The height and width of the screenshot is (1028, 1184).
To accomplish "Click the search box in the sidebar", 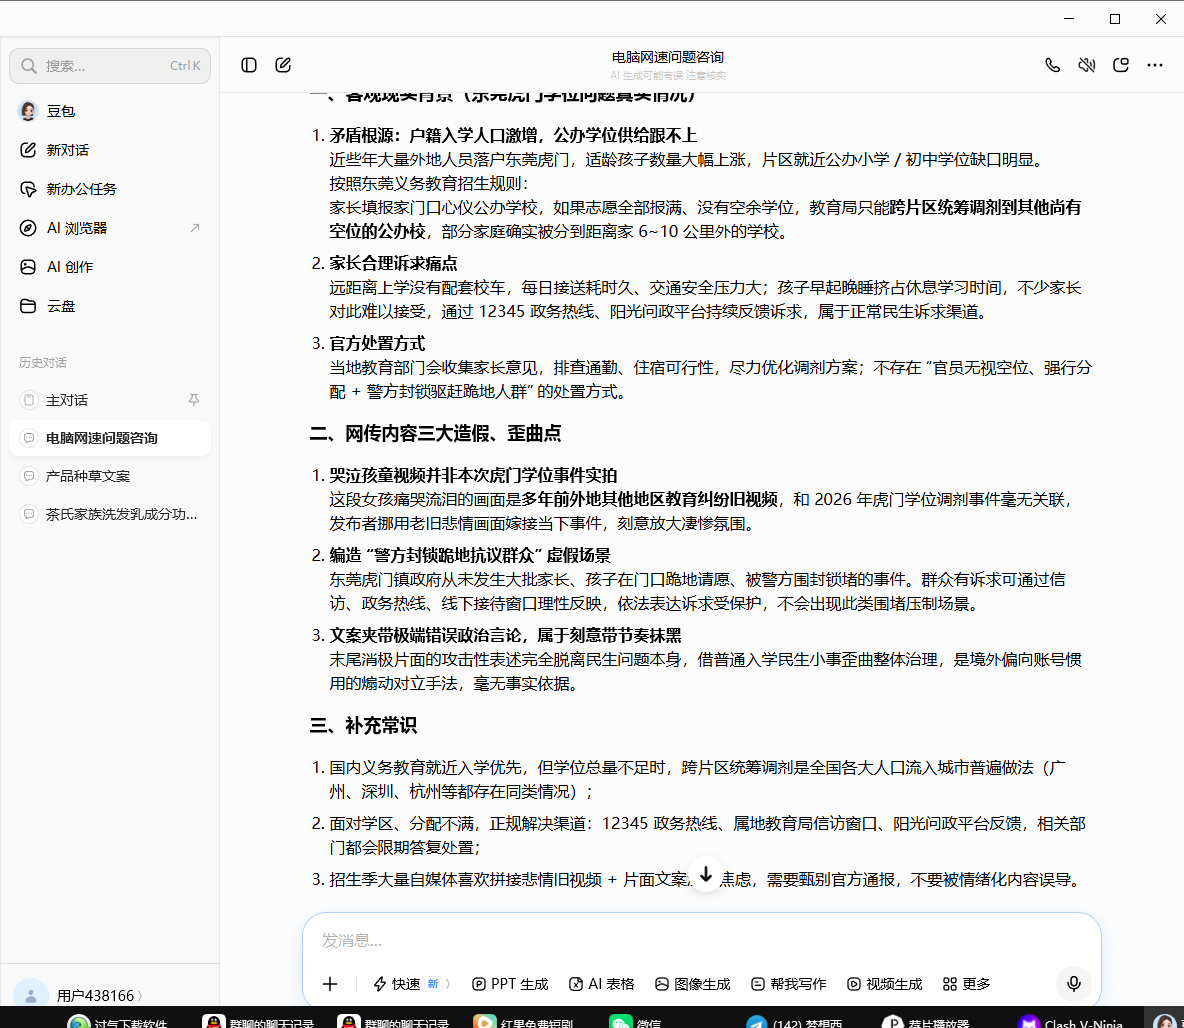I will pos(110,66).
